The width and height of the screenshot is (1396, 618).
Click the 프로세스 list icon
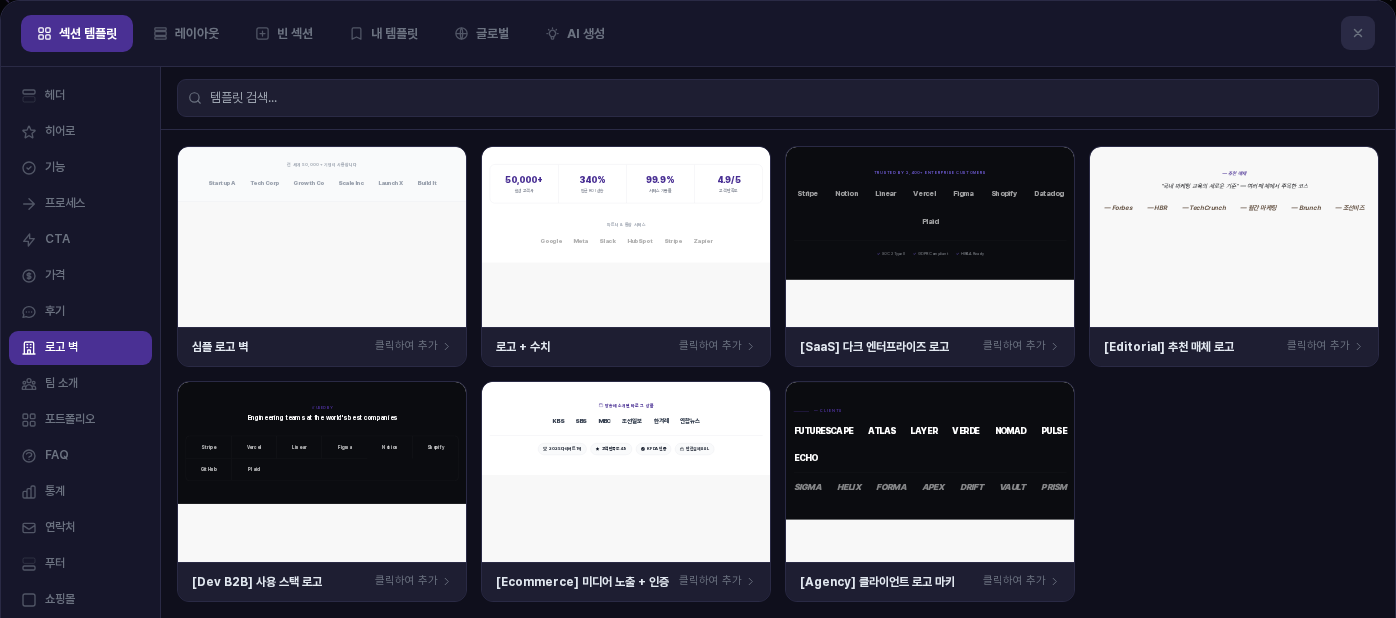[29, 204]
